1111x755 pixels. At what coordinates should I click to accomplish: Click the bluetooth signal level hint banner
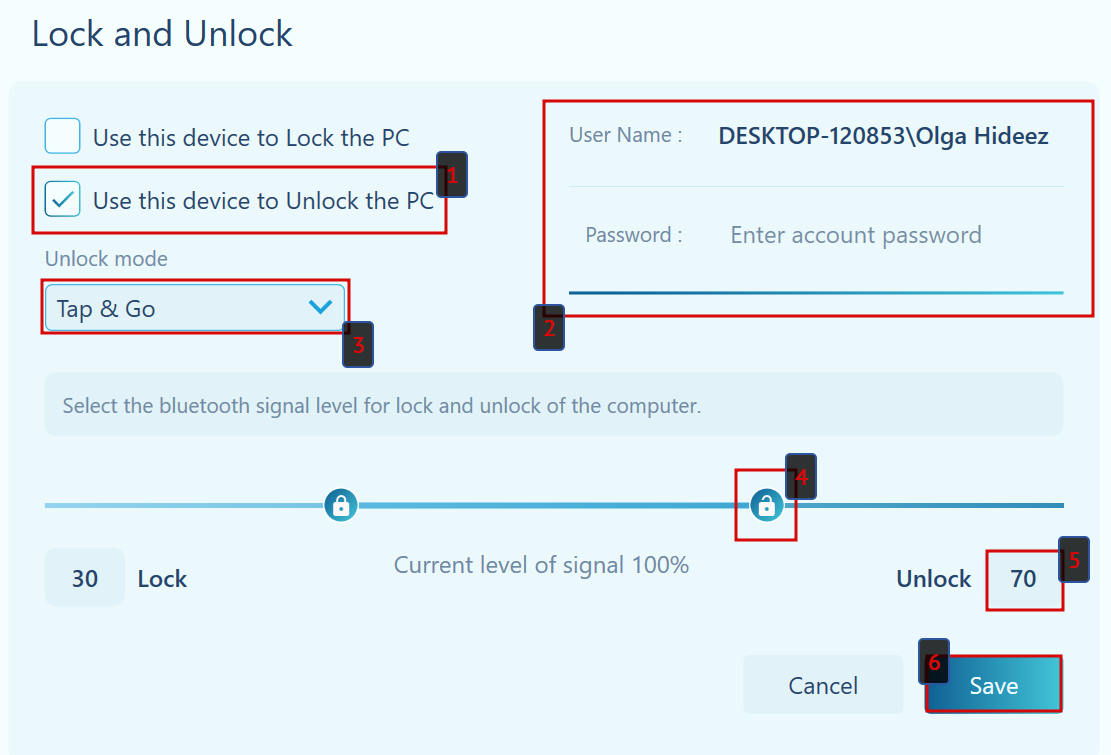click(553, 406)
